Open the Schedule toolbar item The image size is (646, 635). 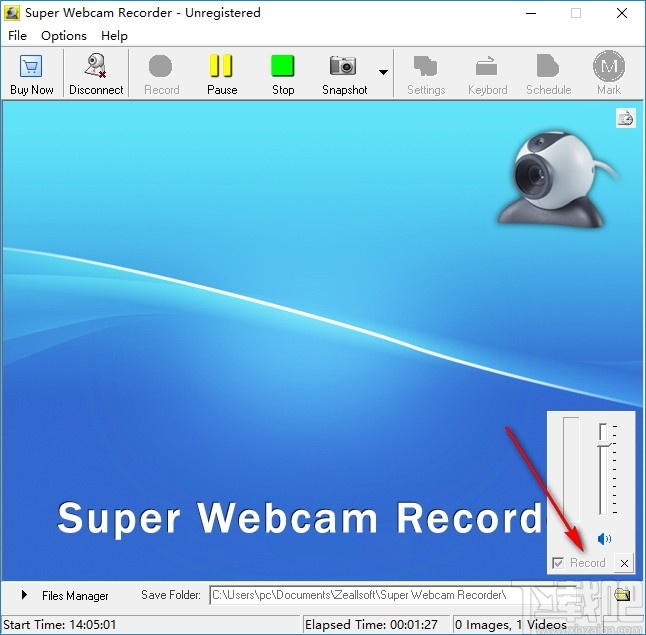click(x=548, y=74)
